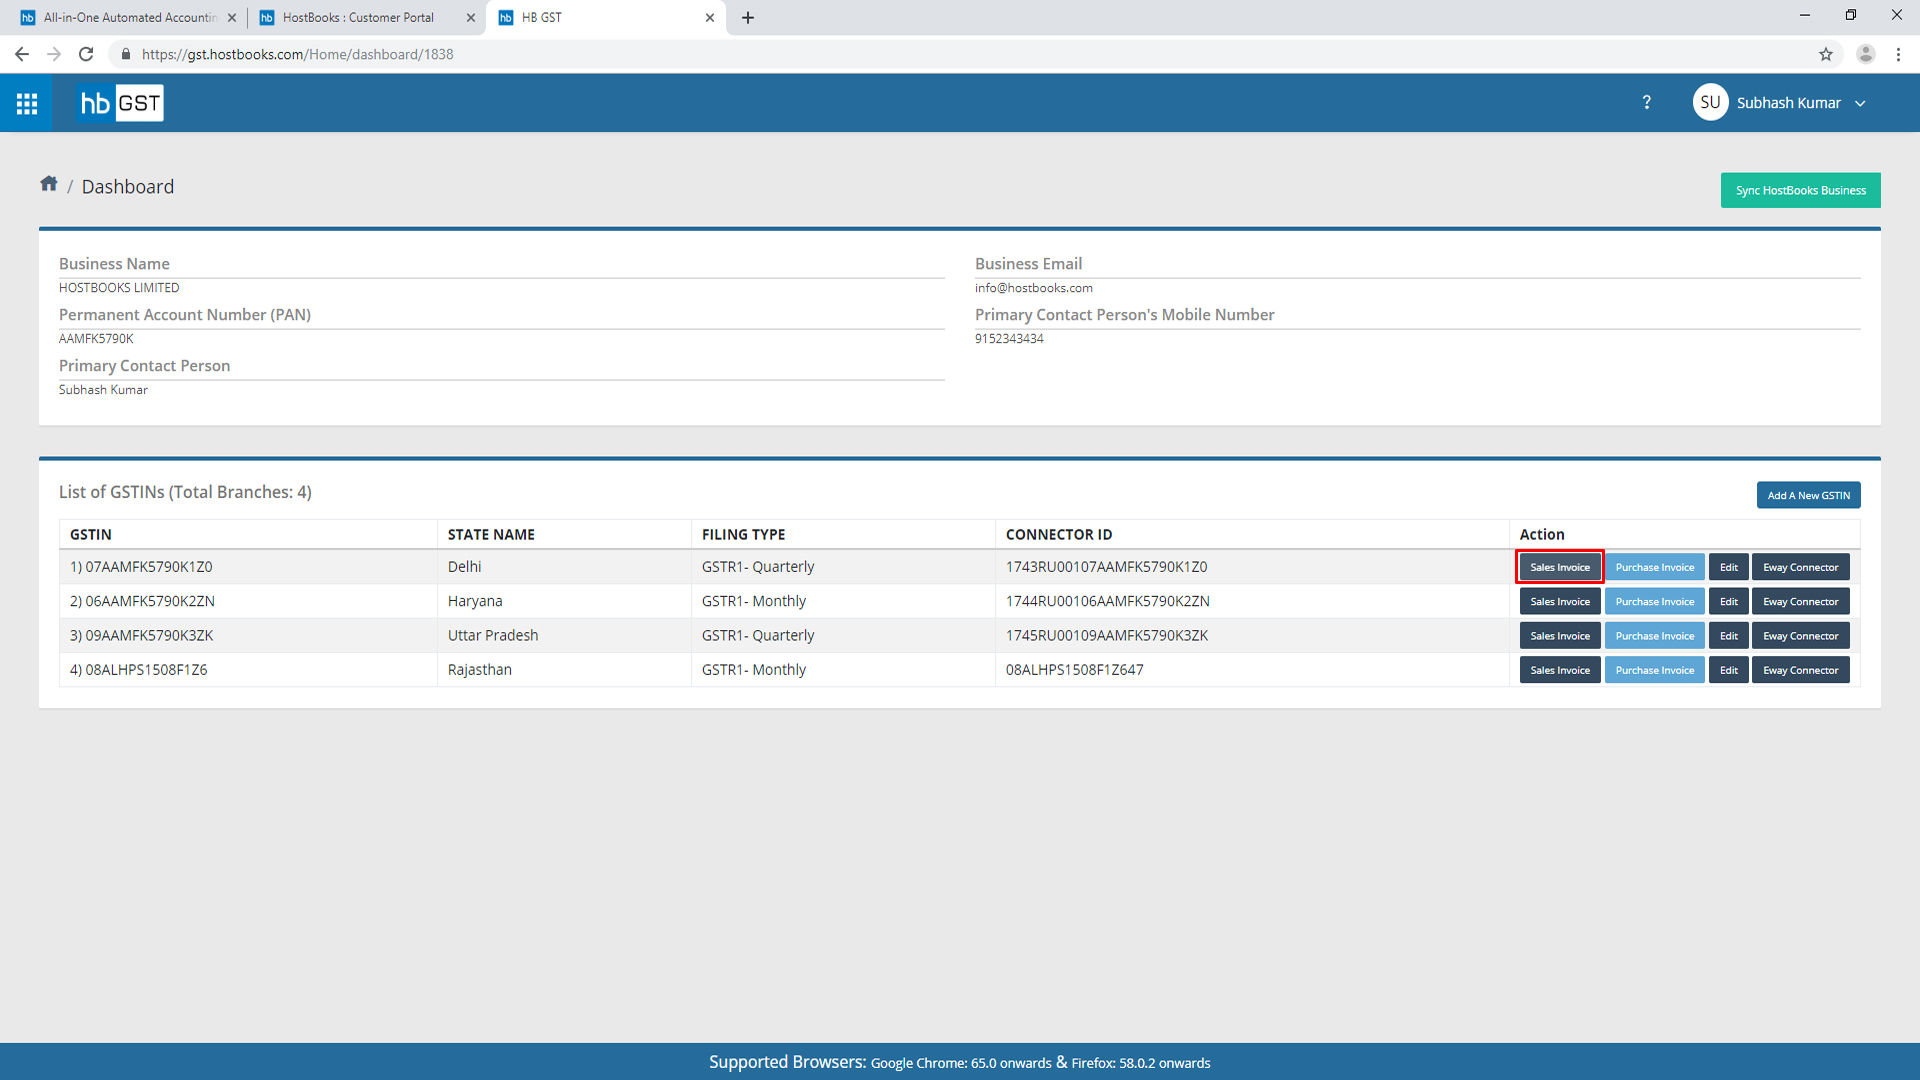The width and height of the screenshot is (1920, 1080).
Task: Click the info@hostbooks.com email text
Action: (1033, 288)
